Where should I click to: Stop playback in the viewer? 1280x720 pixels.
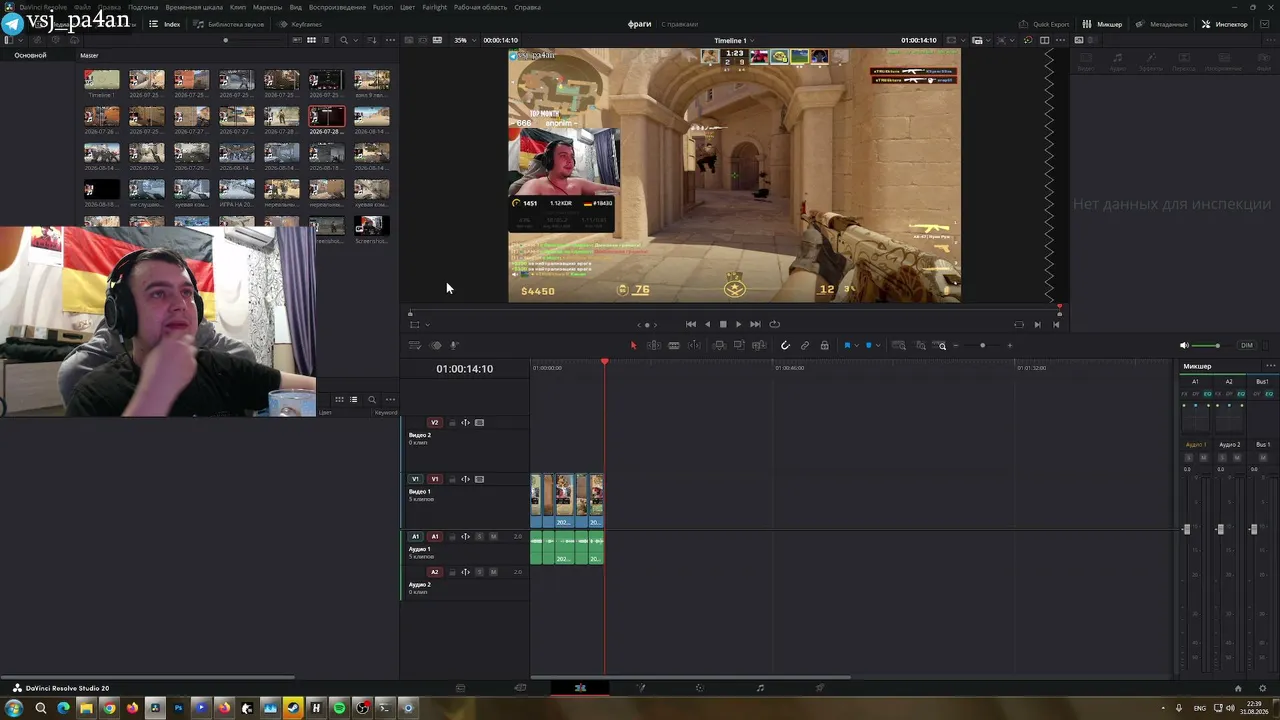723,324
